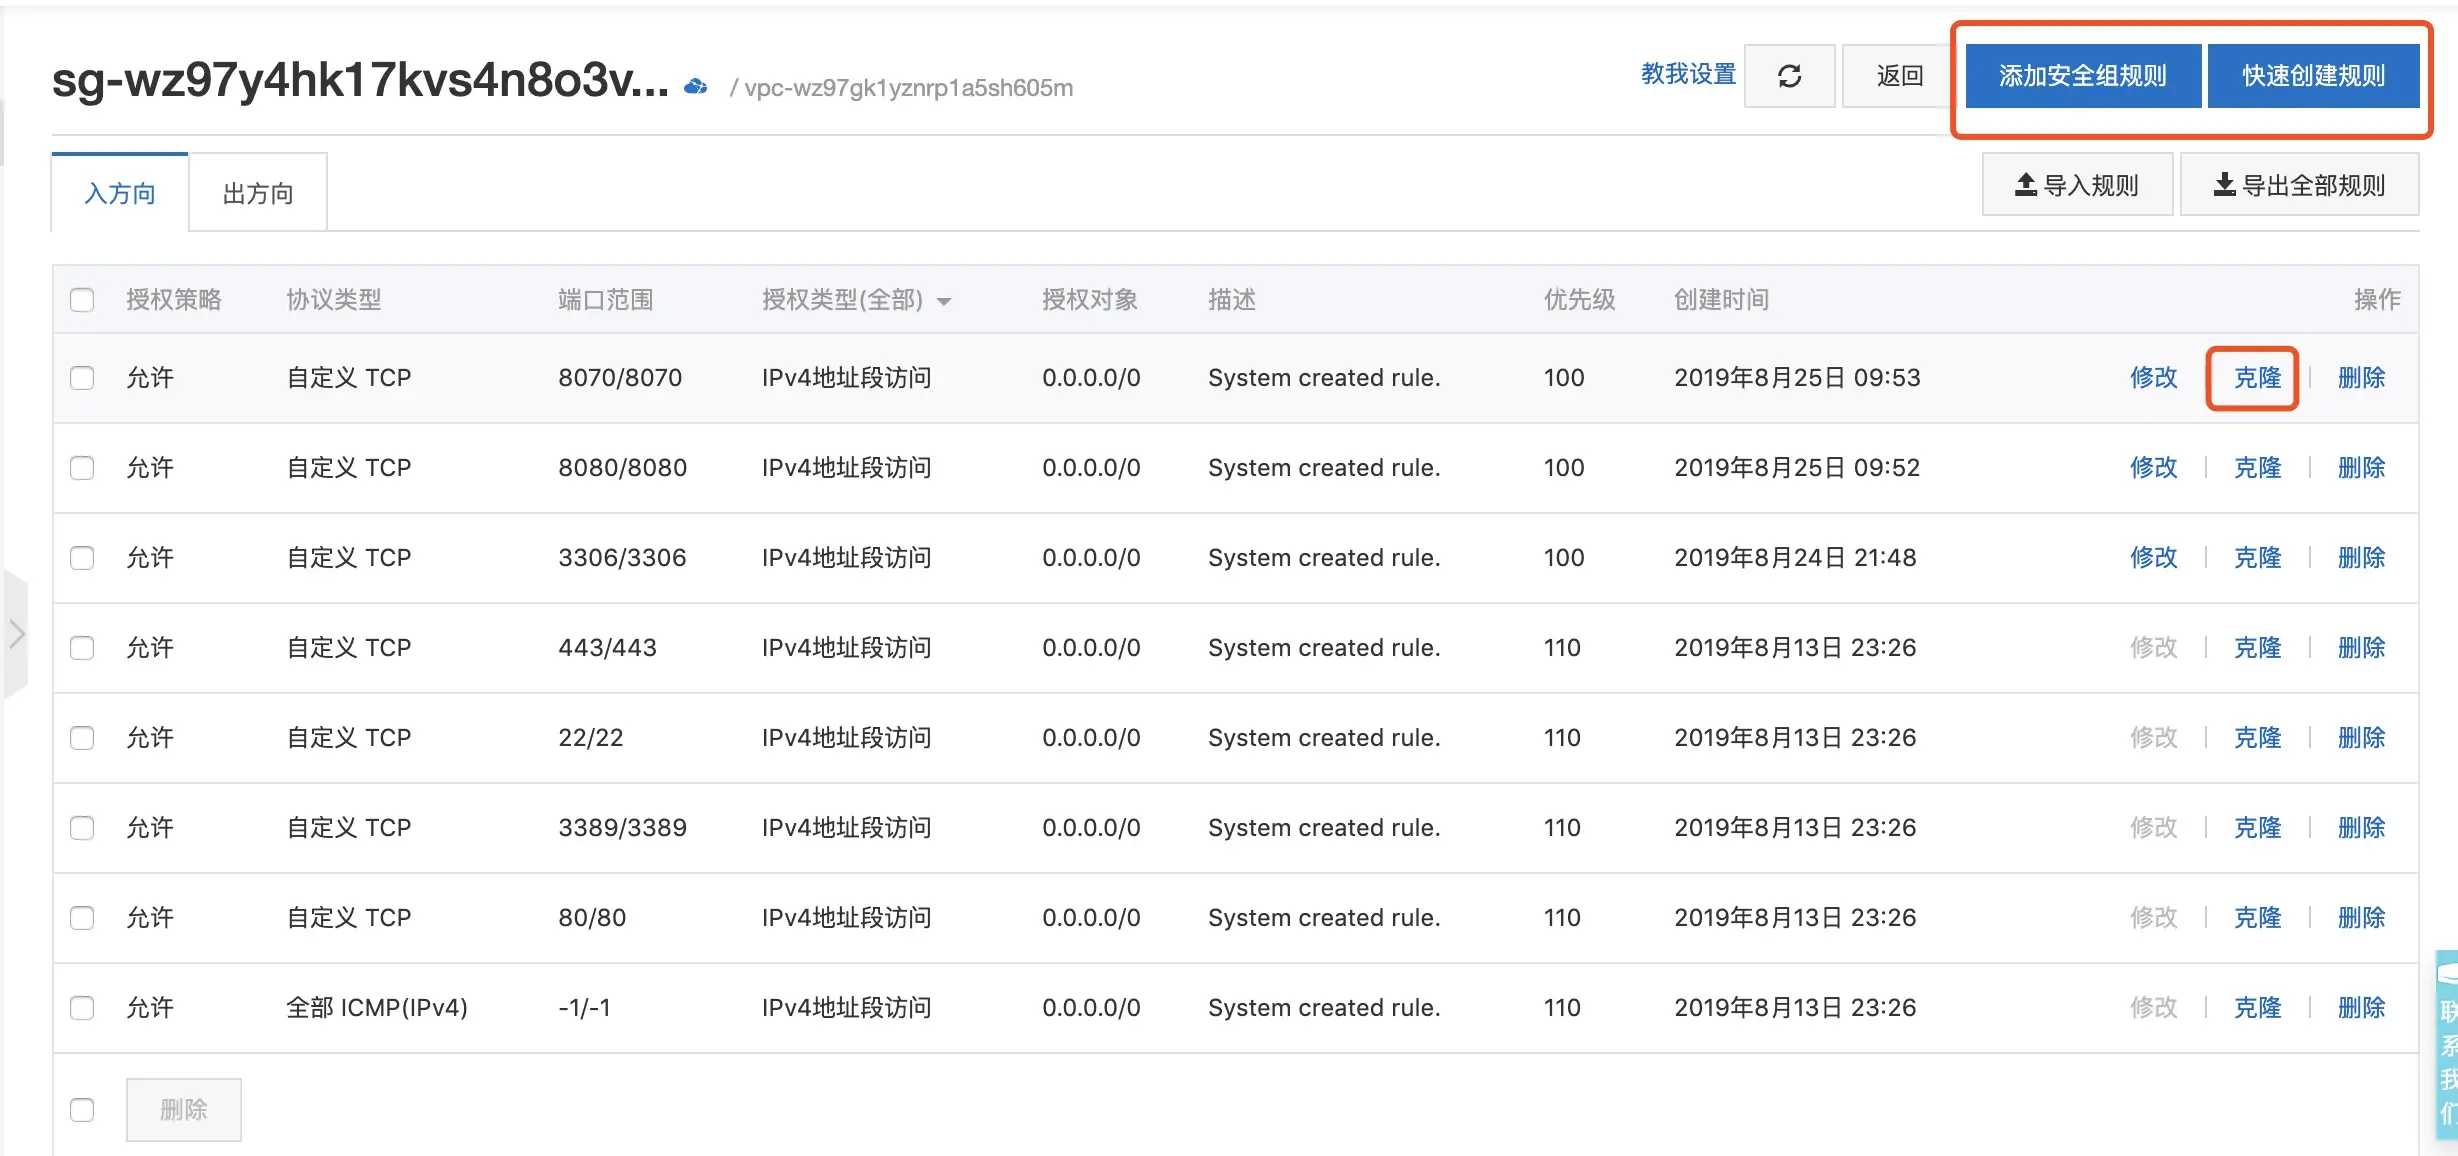Modify the 8080/8080 port rule

tap(2153, 468)
